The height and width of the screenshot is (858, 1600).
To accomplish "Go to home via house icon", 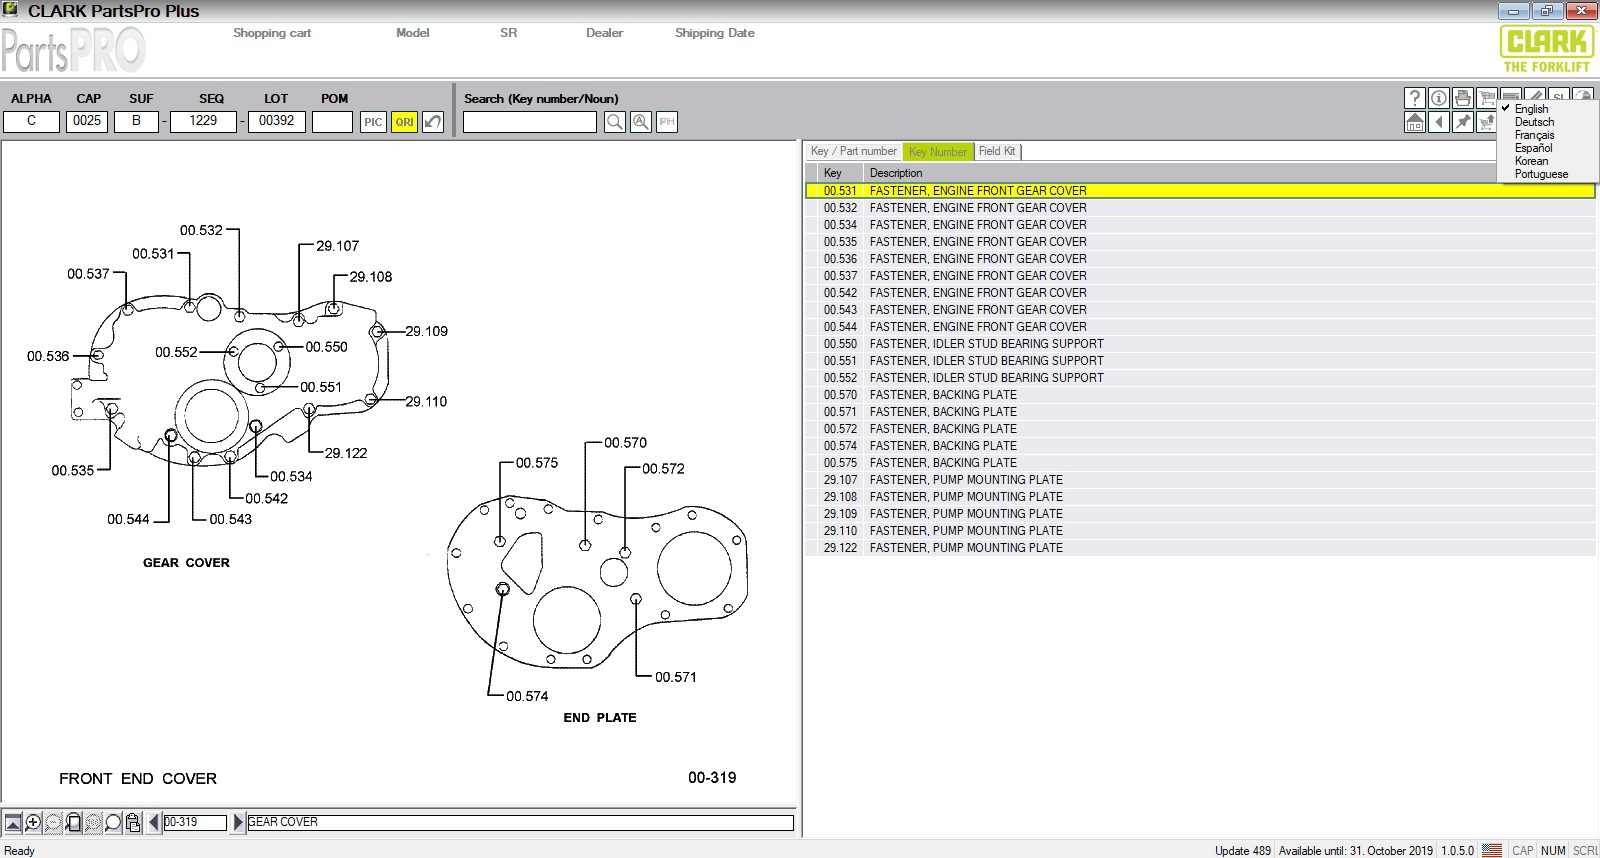I will pos(1414,122).
